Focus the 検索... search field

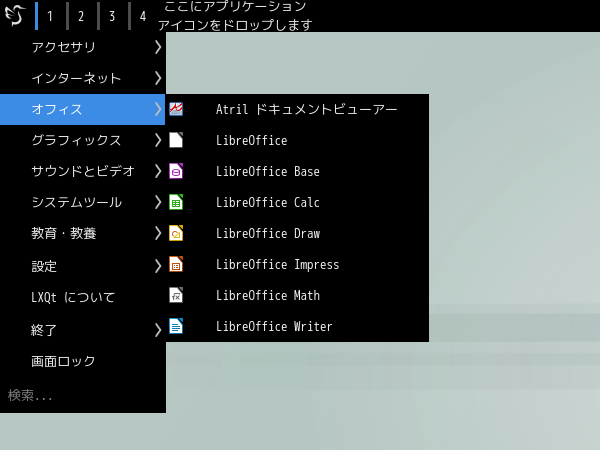pos(83,395)
